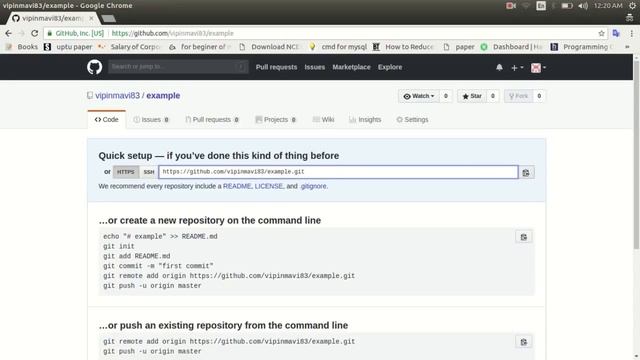Open the cmd for mysql bookmark
This screenshot has height=360, width=640.
pyautogui.click(x=338, y=47)
